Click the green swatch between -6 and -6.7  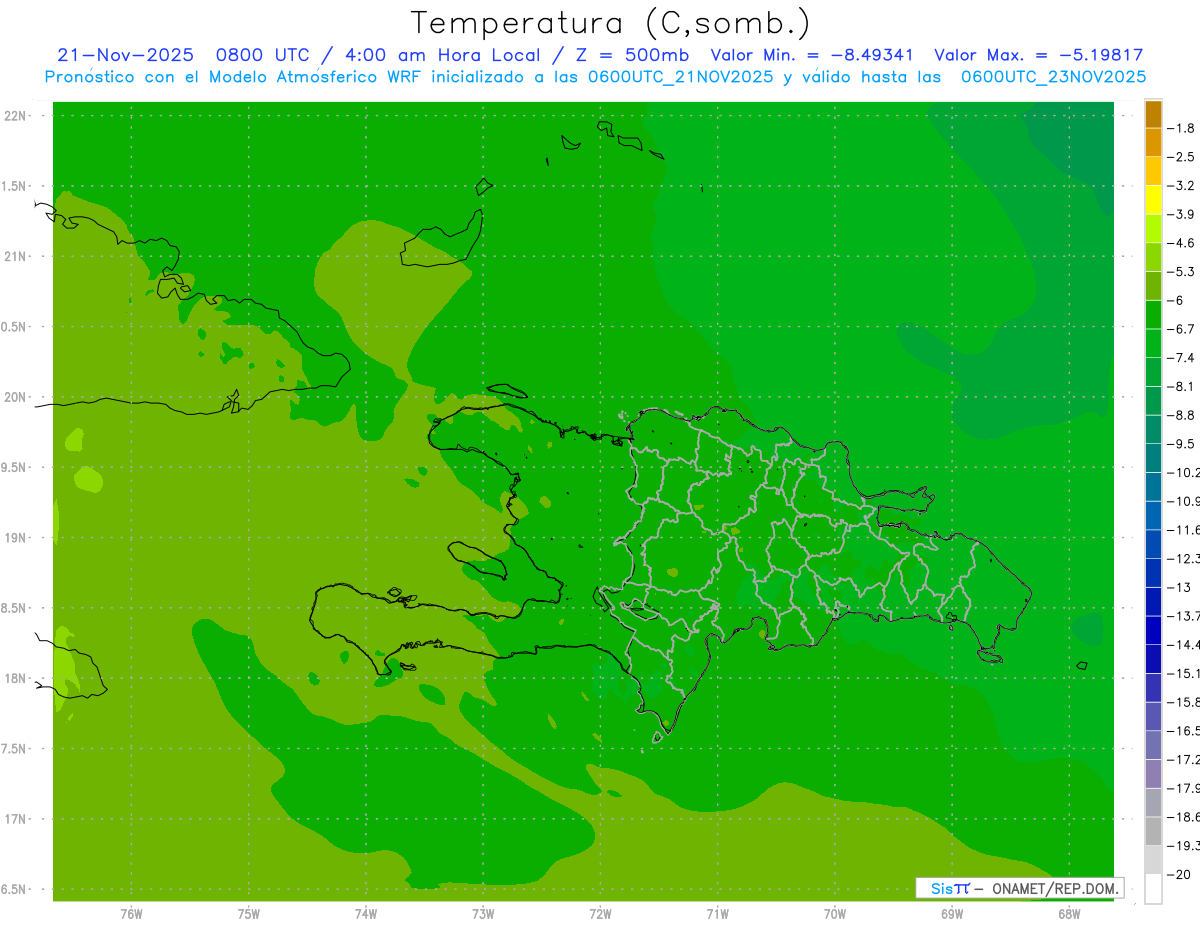point(1153,315)
